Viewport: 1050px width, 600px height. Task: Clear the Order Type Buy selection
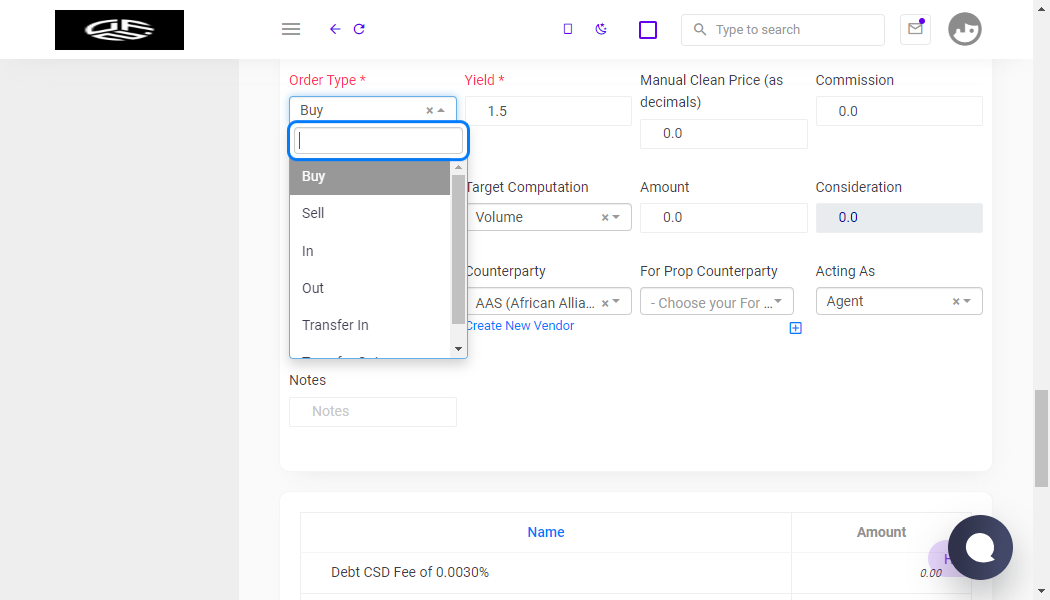click(429, 110)
